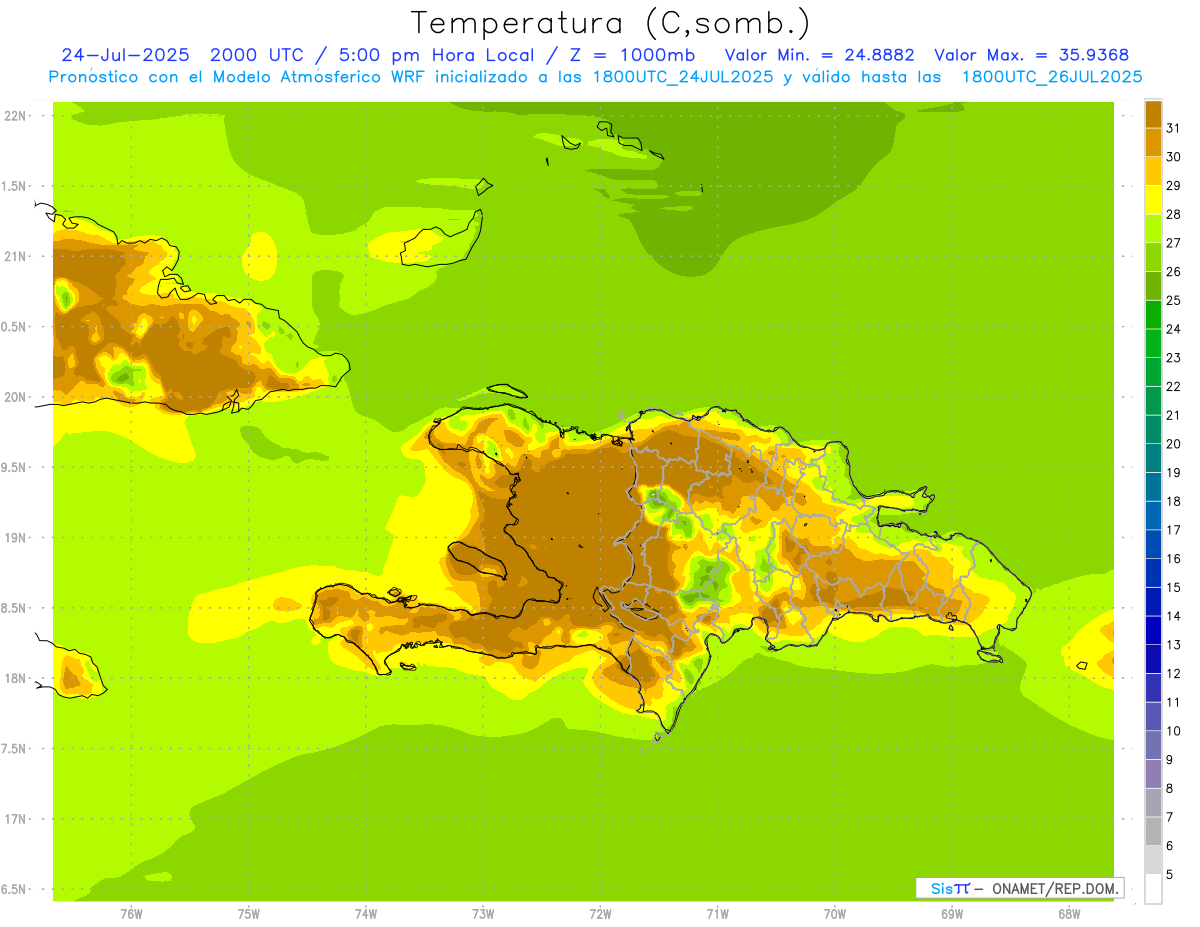Click the SisTT ONAMET/REP.DOM. watermark

click(x=1019, y=888)
